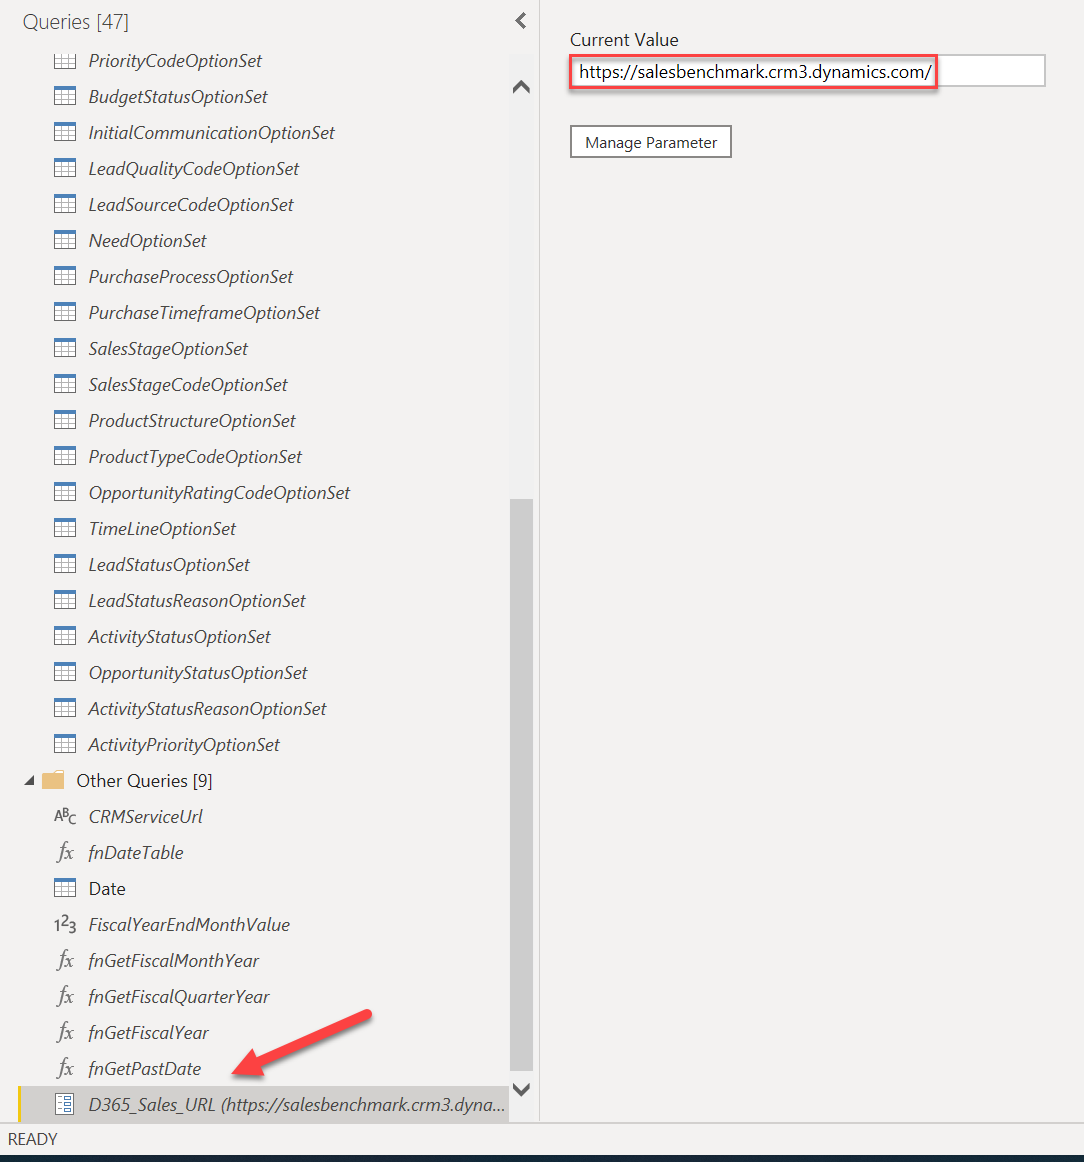Click the PriorityCodeOptionSet table icon

click(x=64, y=61)
